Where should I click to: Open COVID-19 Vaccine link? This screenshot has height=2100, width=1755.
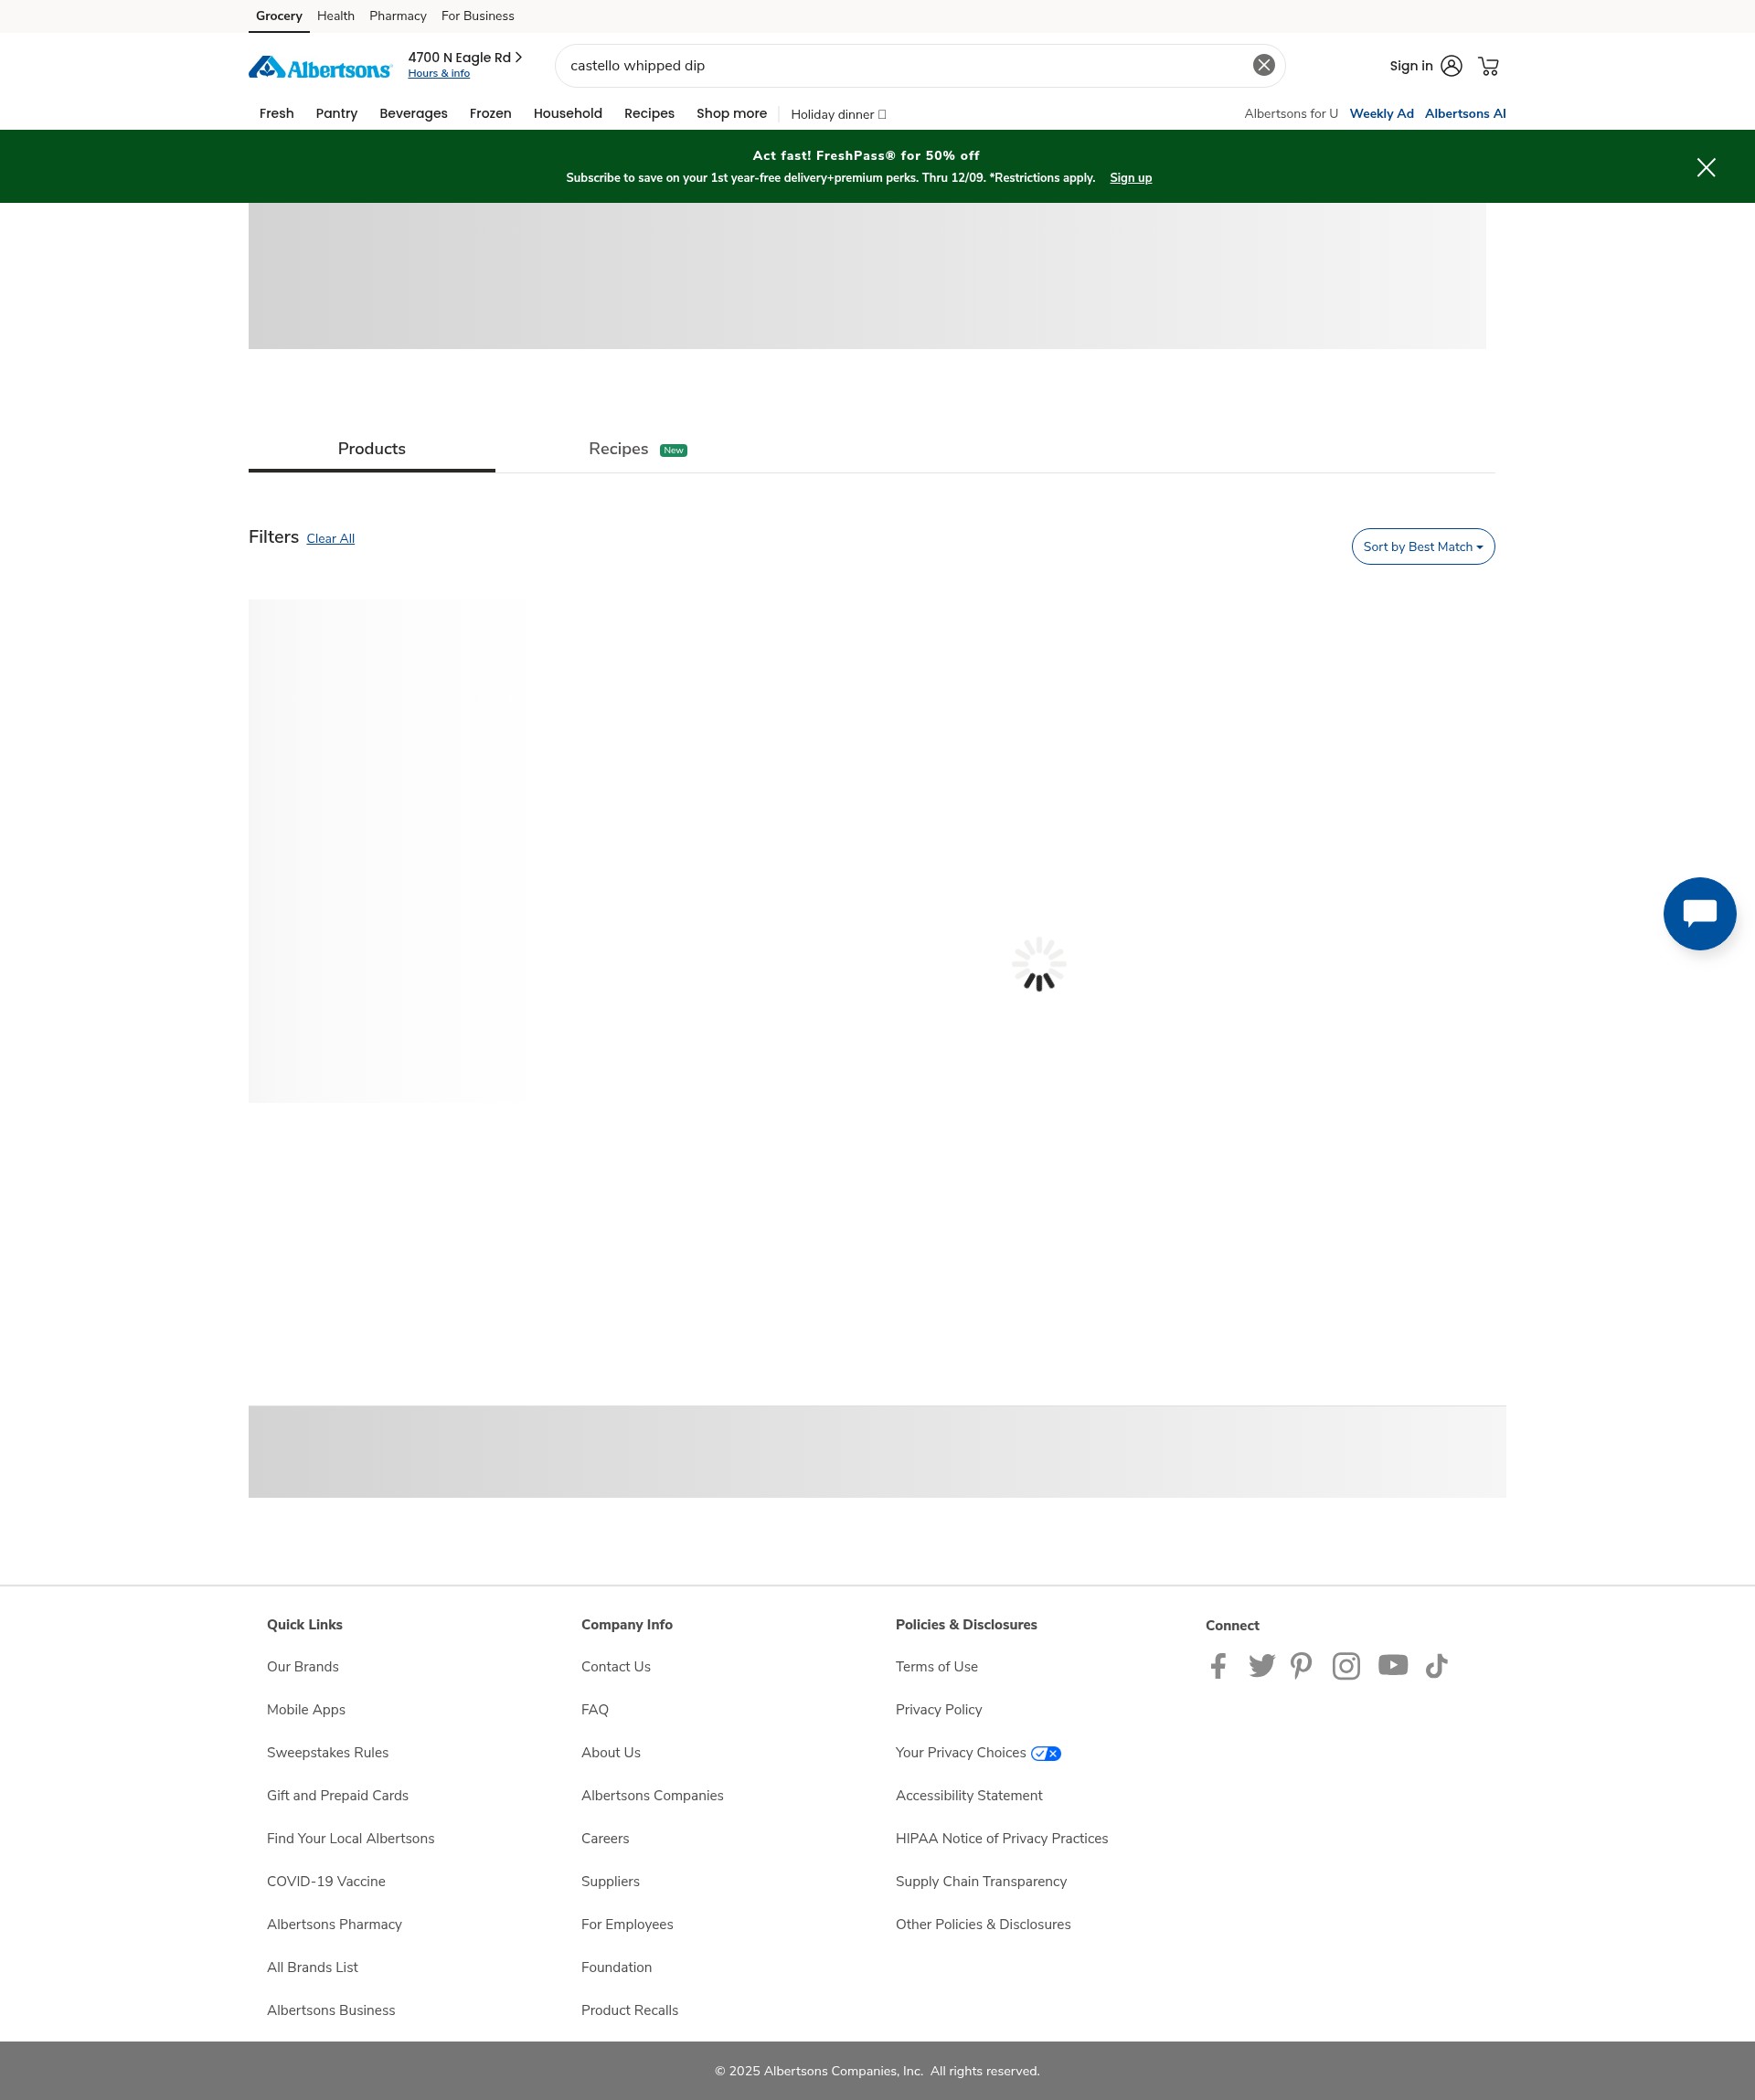tap(325, 1881)
